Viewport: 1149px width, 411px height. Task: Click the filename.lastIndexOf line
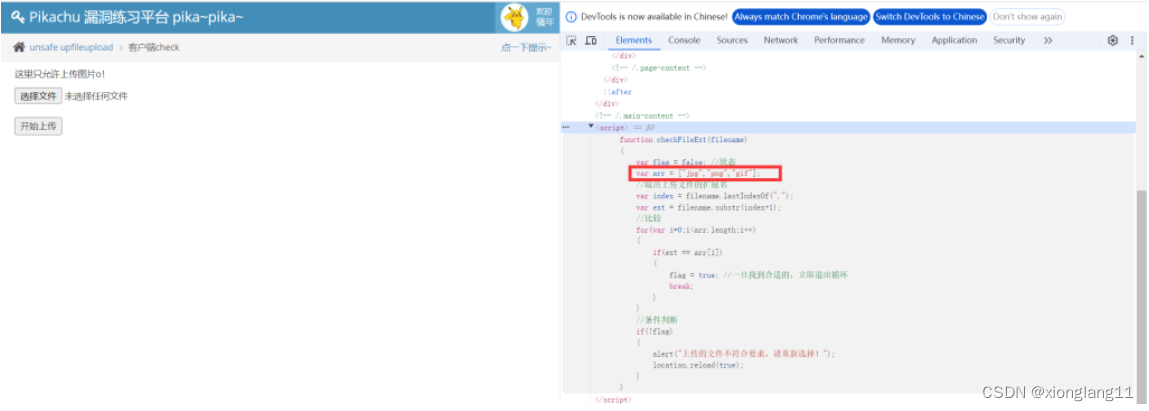pyautogui.click(x=714, y=196)
